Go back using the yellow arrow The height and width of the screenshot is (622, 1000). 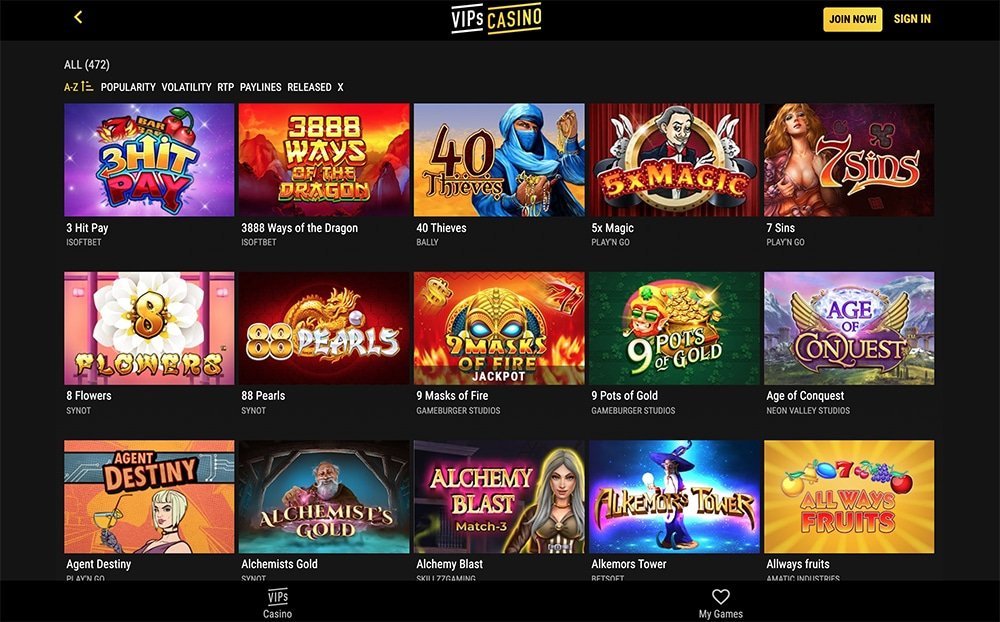coord(78,17)
